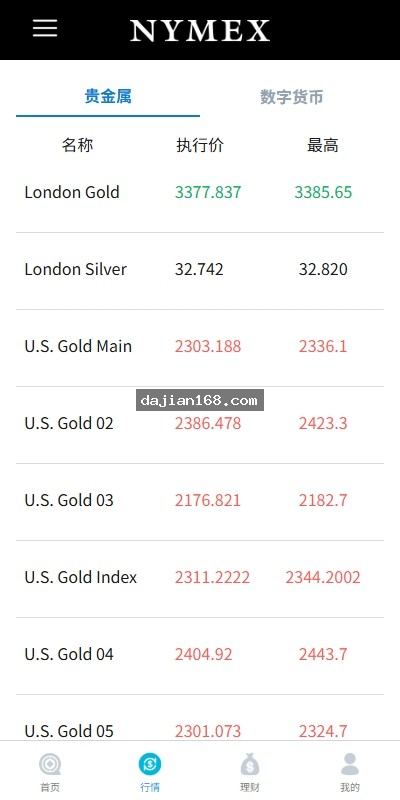Click the NYMEX logo

click(200, 31)
